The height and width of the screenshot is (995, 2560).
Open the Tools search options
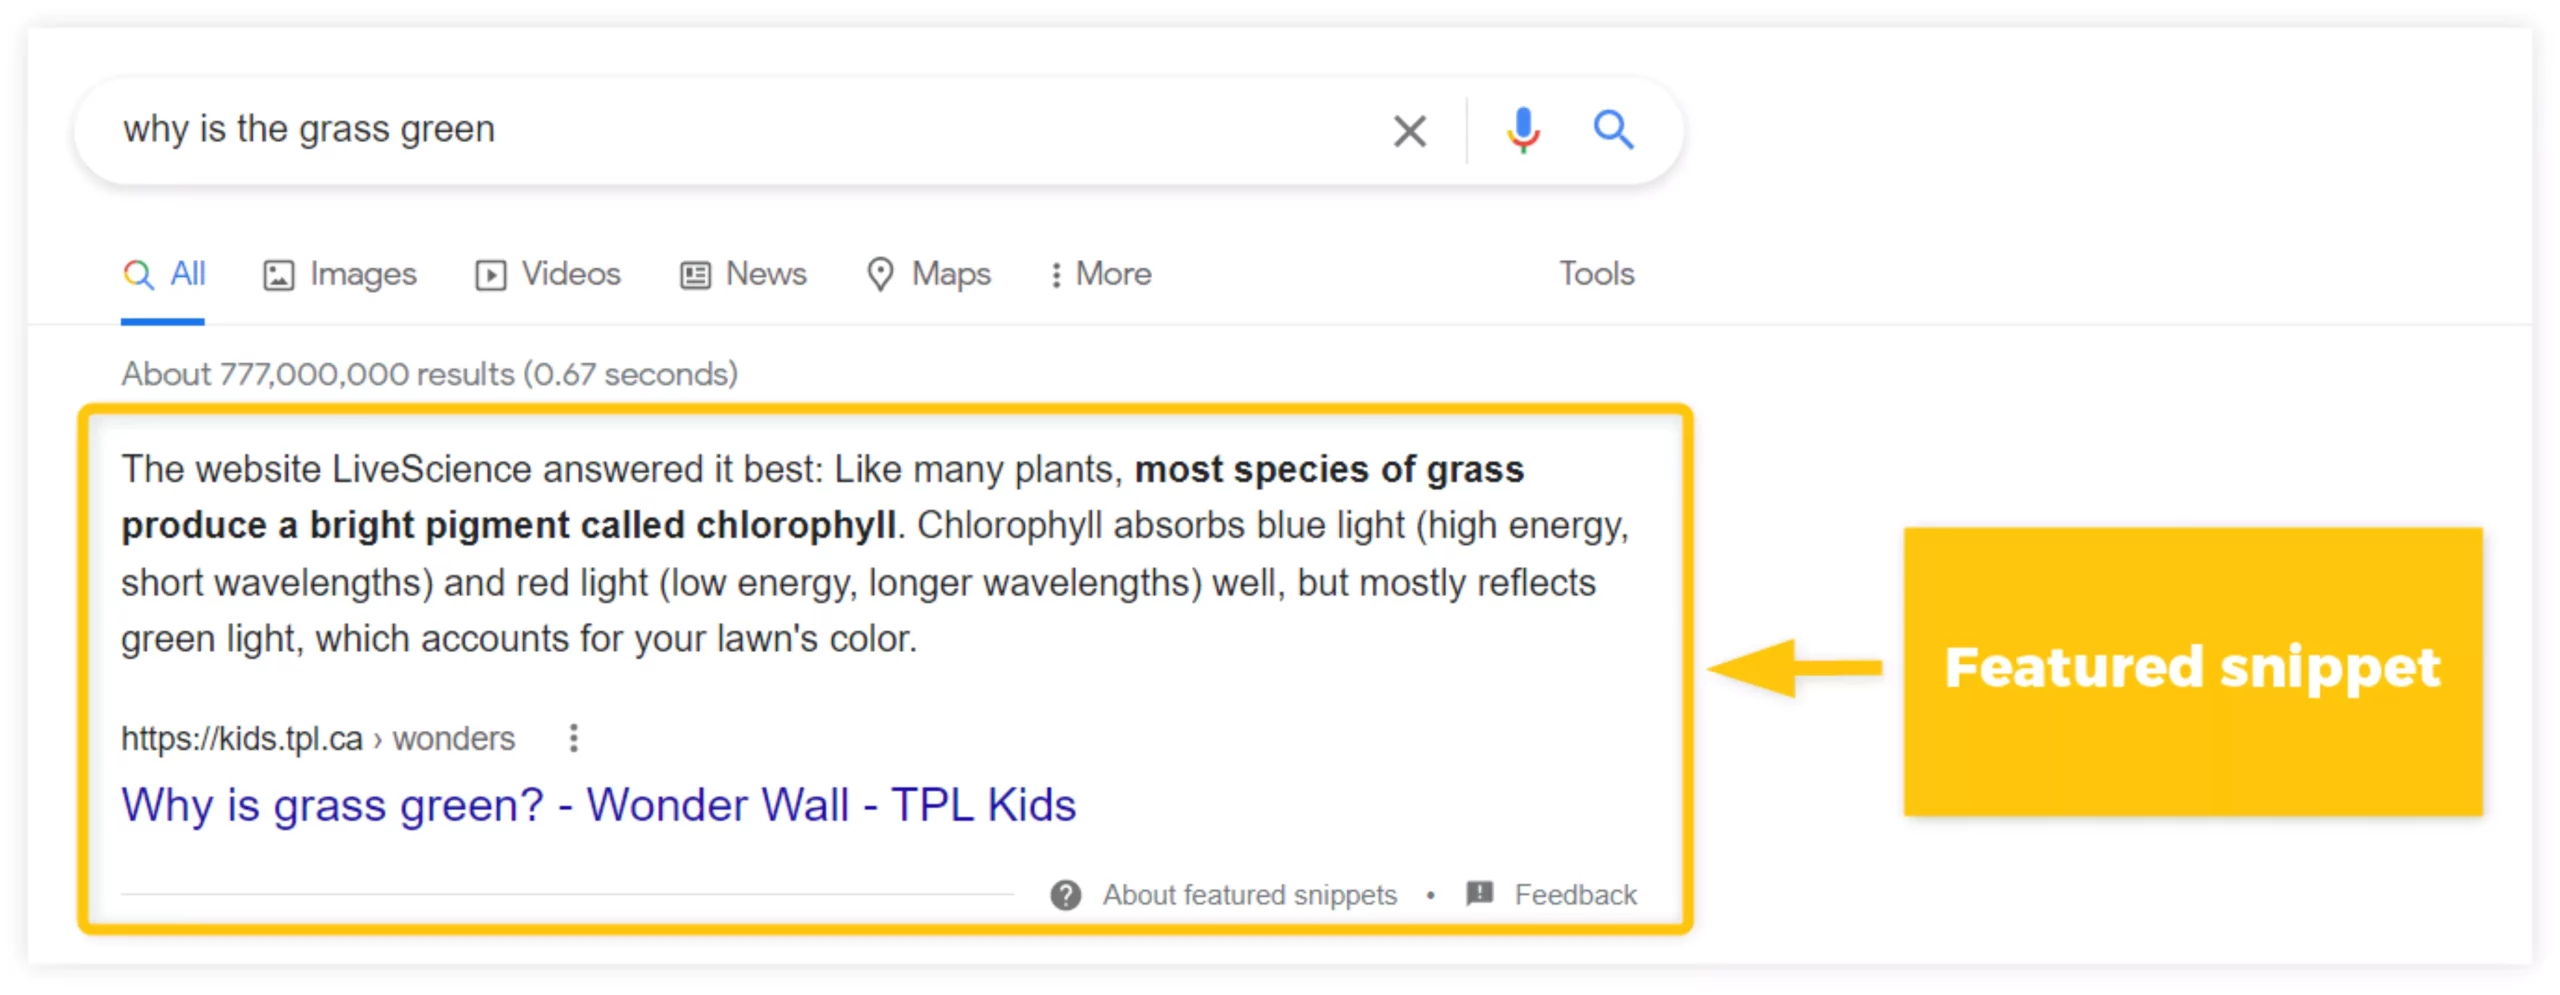(x=1596, y=274)
